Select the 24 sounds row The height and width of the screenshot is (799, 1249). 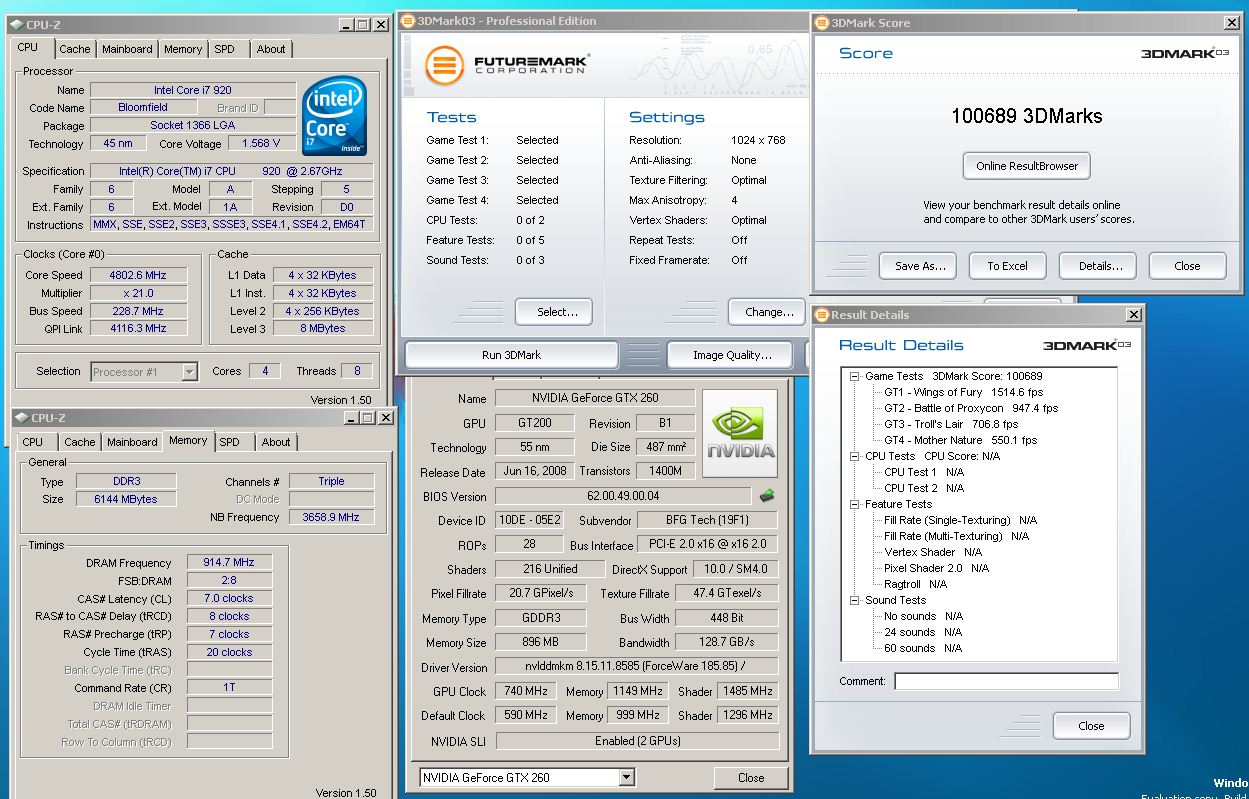923,632
